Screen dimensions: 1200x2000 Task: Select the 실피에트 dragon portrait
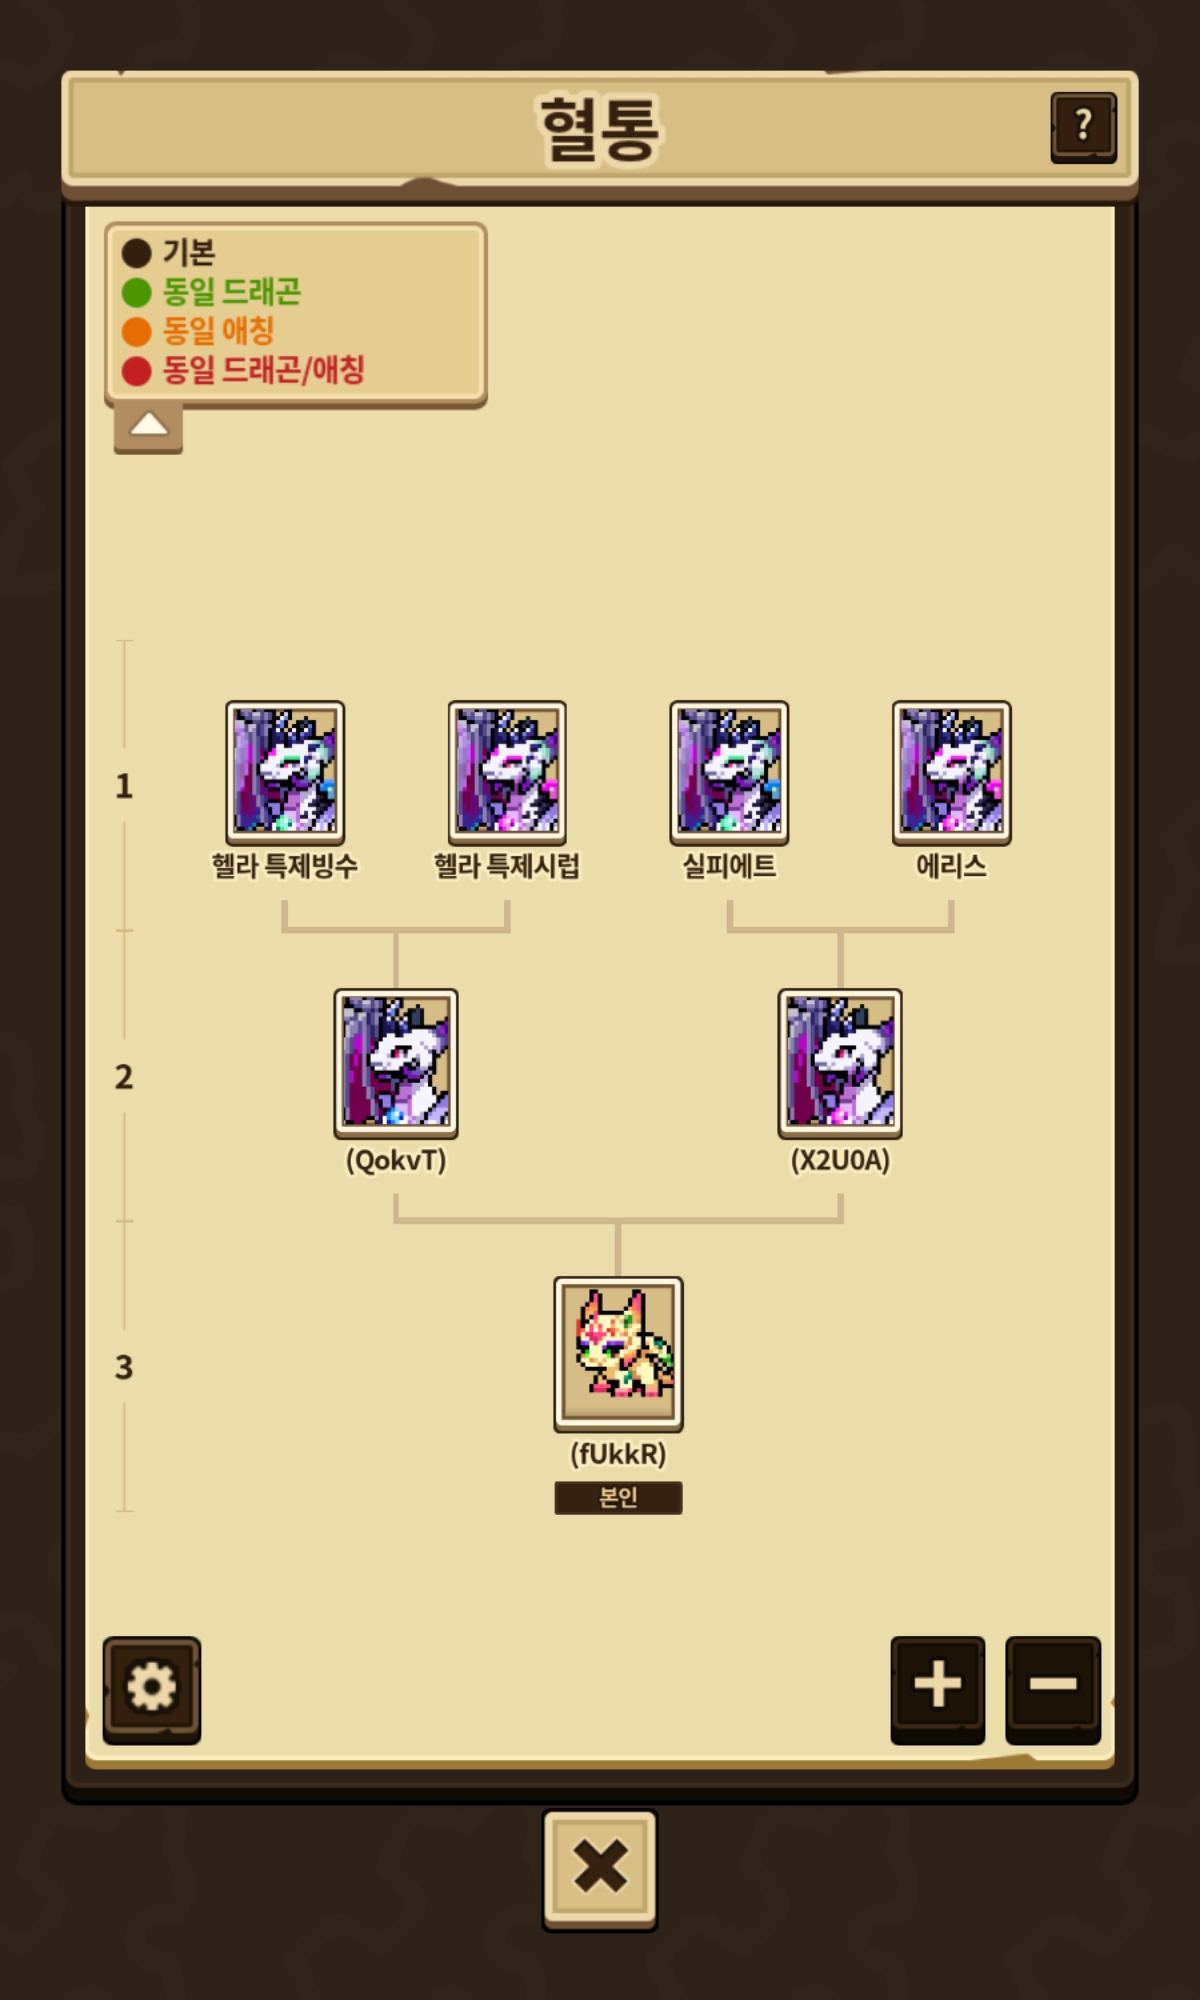[x=729, y=772]
